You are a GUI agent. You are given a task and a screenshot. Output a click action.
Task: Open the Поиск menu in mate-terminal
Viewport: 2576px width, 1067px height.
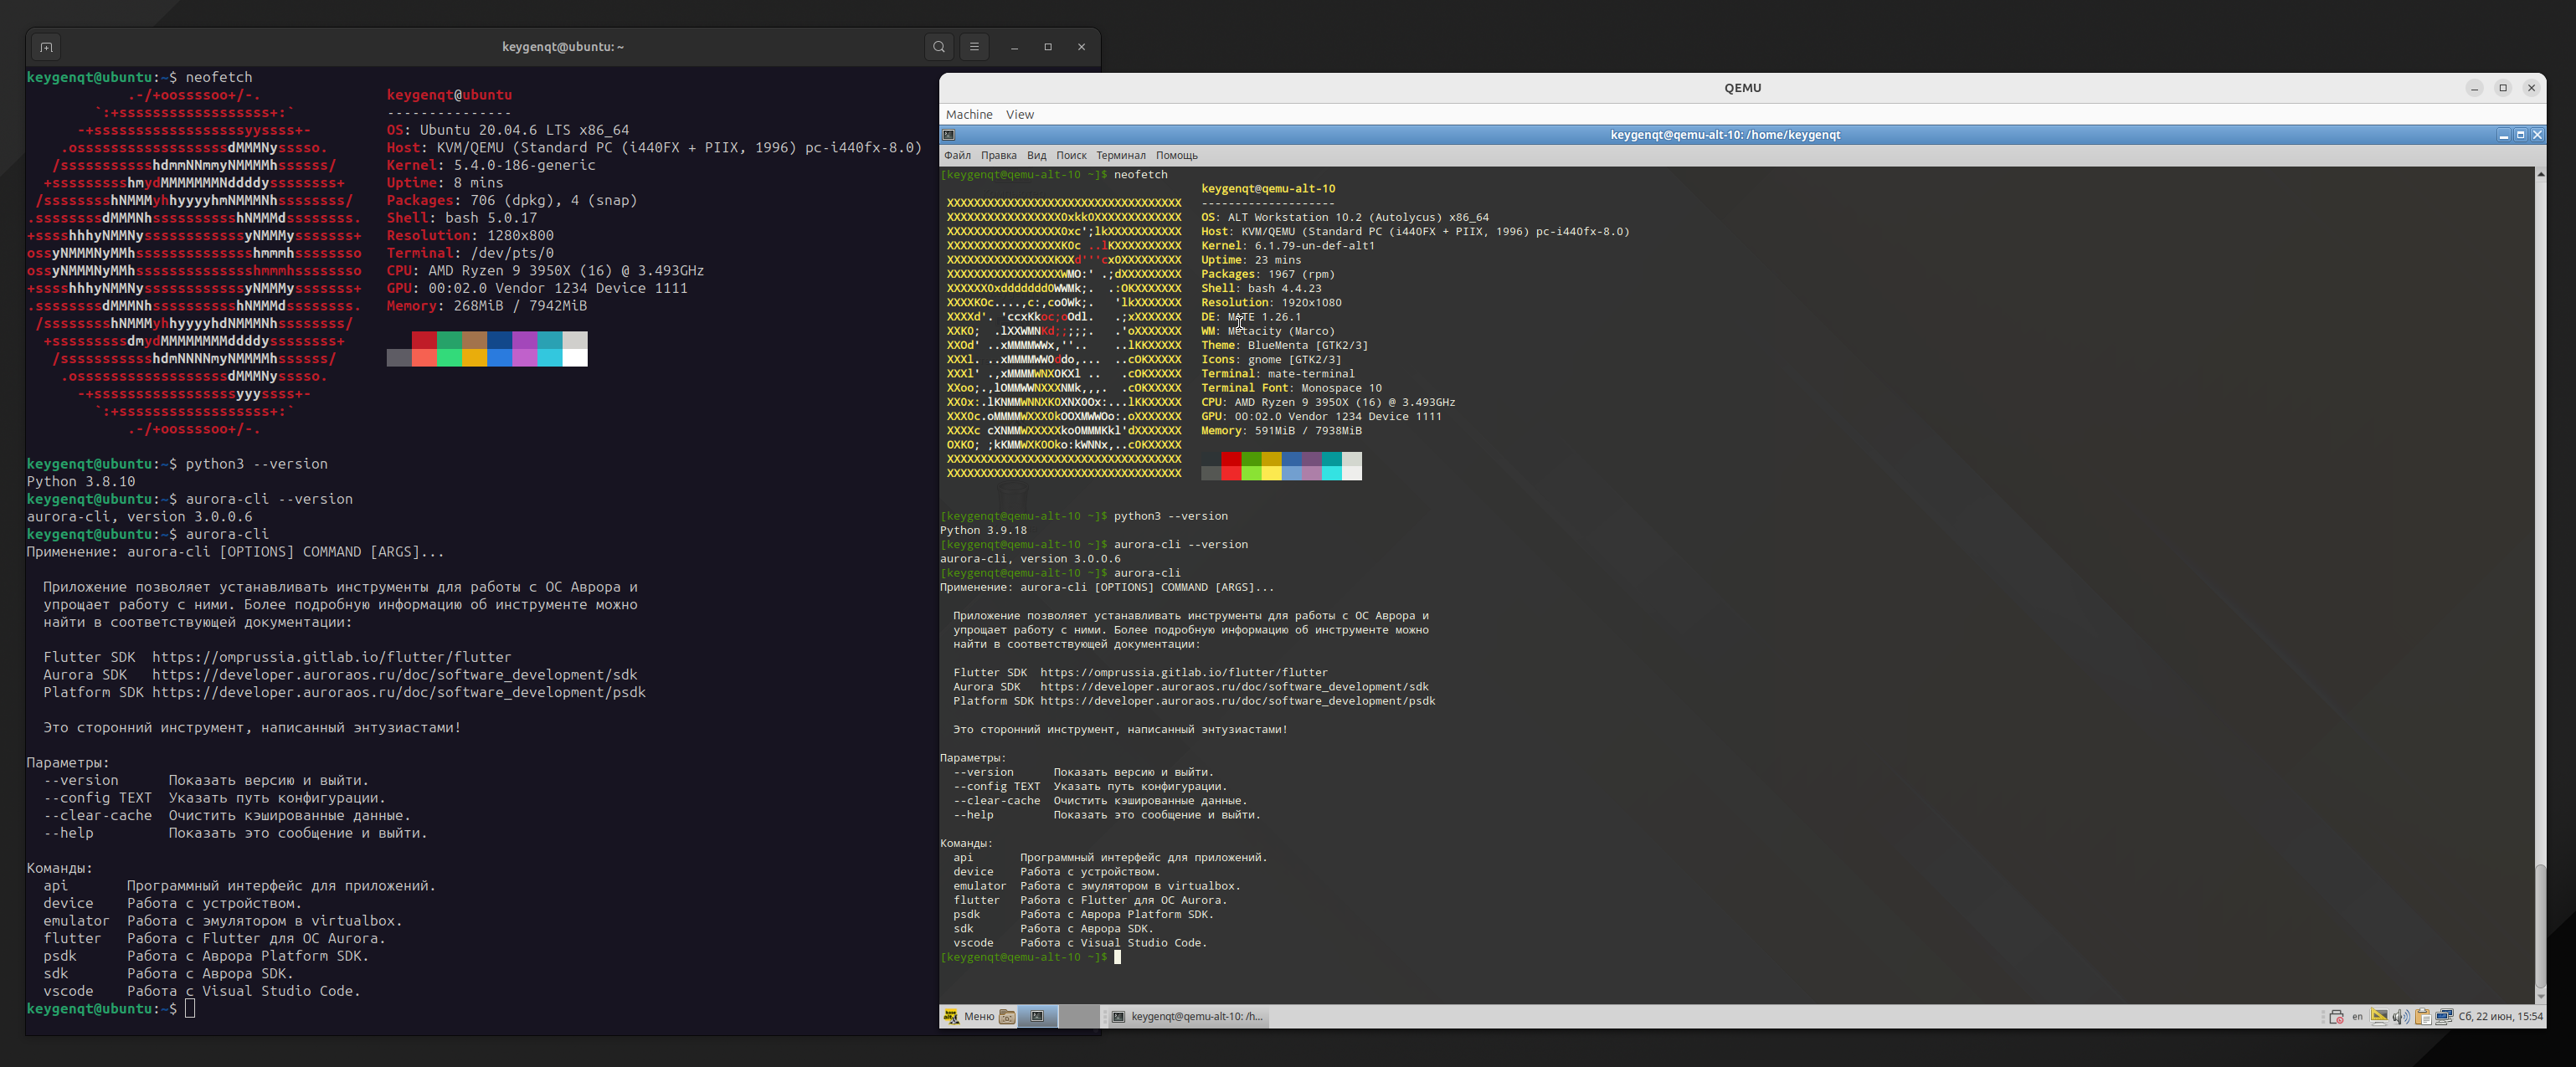pyautogui.click(x=1071, y=156)
